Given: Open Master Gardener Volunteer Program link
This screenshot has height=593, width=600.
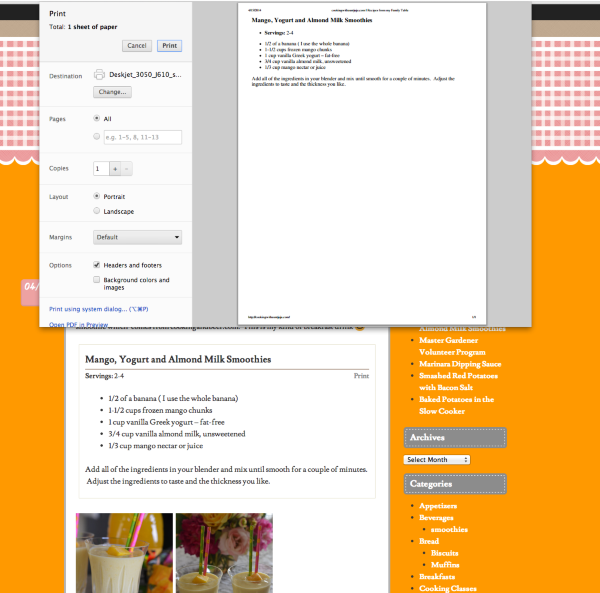Looking at the screenshot, I should 452,346.
